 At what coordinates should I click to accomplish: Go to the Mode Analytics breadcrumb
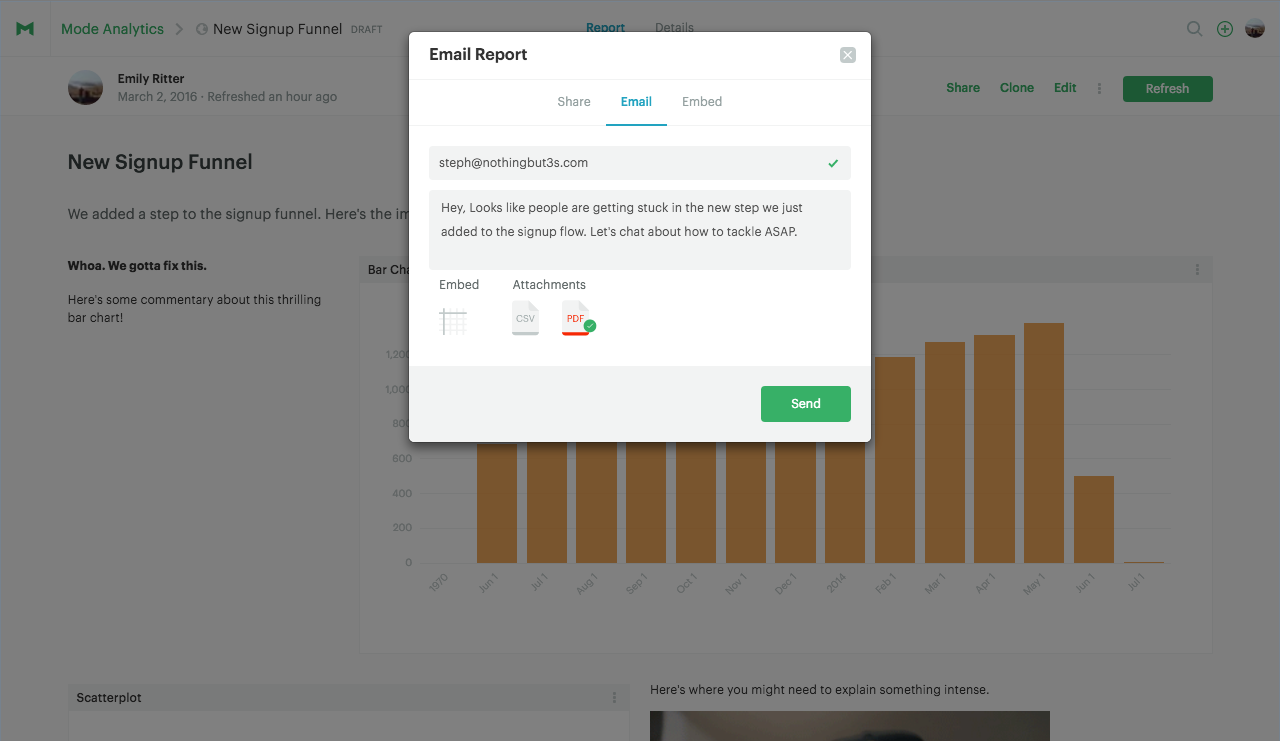click(x=112, y=29)
